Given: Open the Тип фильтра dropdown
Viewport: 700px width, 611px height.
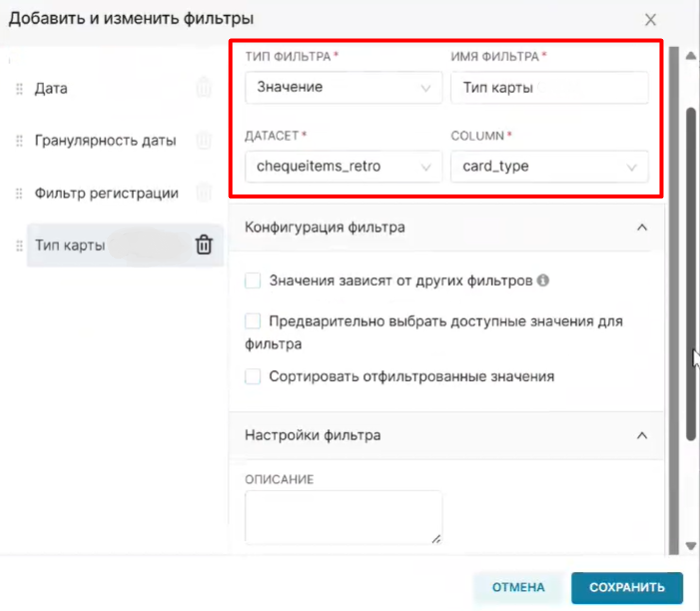Looking at the screenshot, I should [x=342, y=88].
